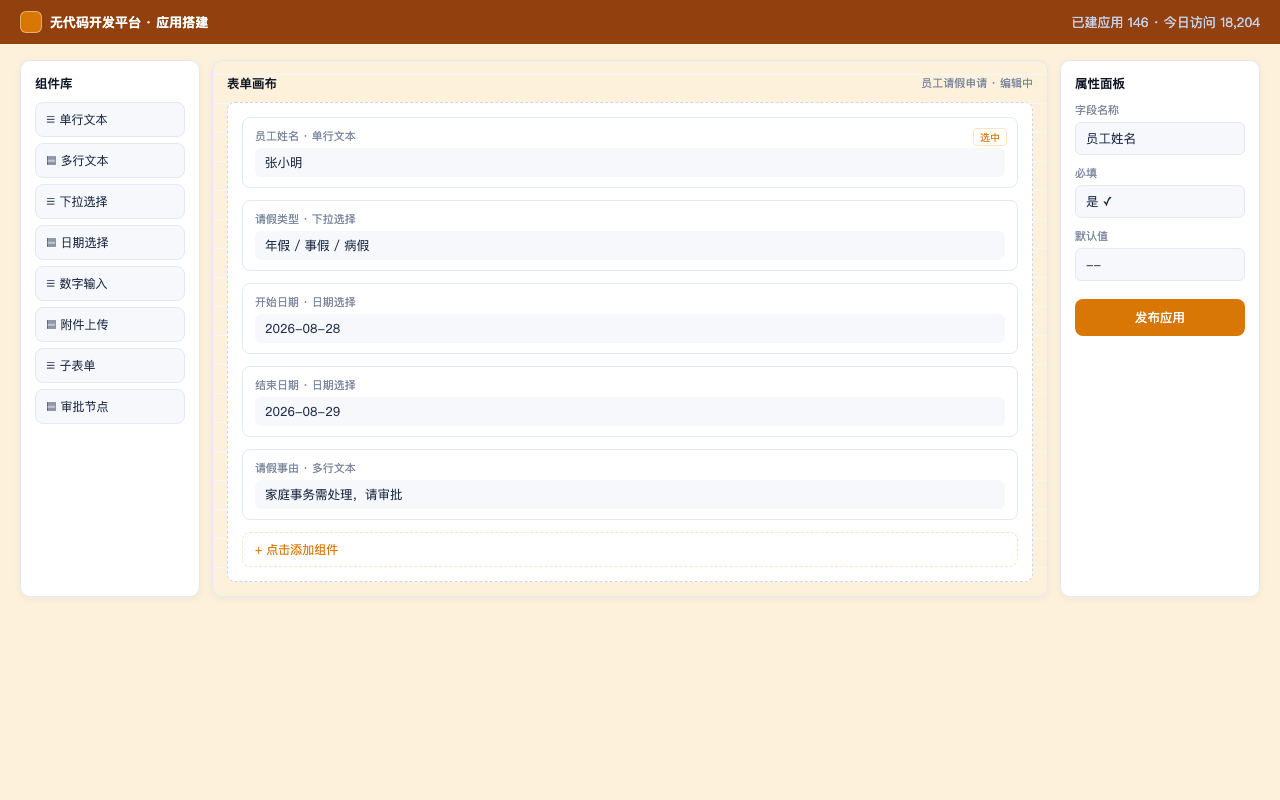Select the 审批节点 component label

pyautogui.click(x=84, y=407)
